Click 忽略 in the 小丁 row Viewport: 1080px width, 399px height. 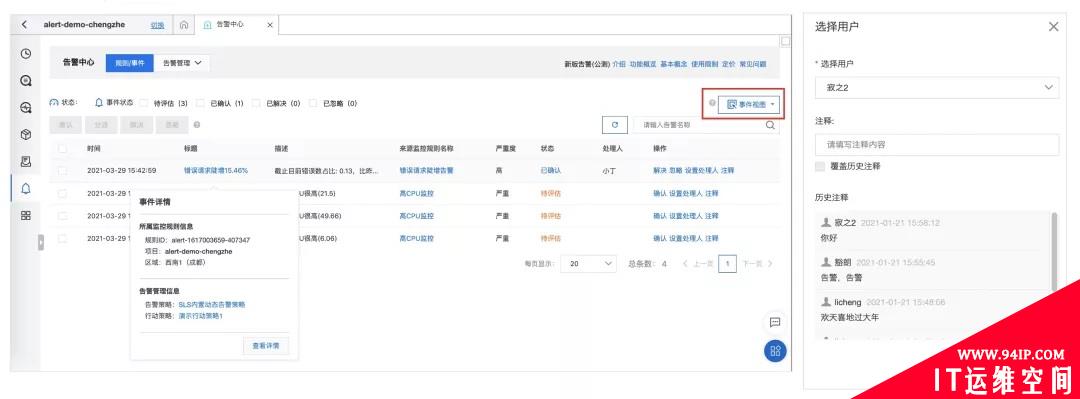[x=675, y=170]
